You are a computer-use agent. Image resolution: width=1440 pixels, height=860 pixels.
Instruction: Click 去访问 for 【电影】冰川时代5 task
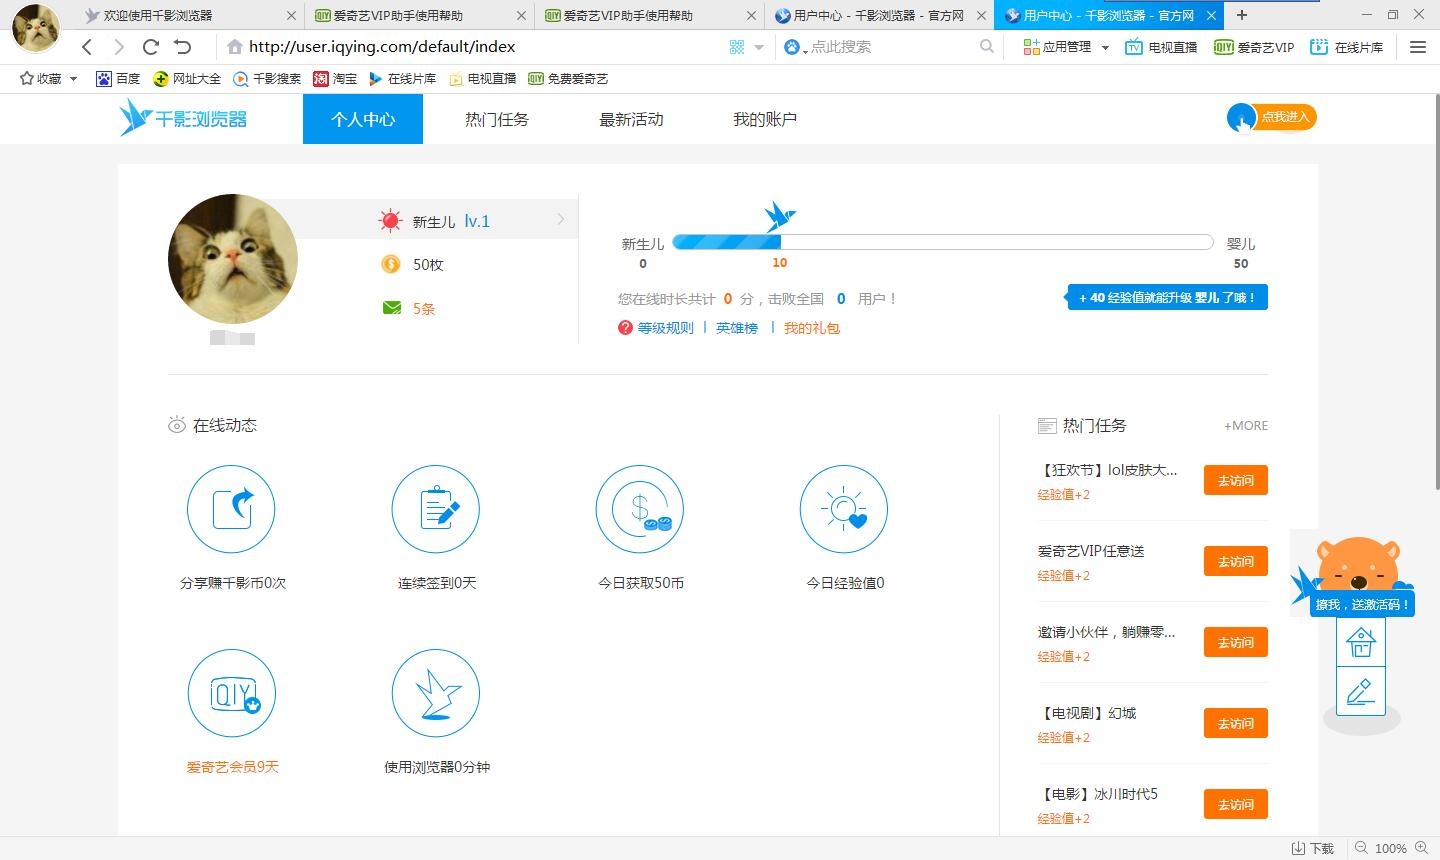tap(1236, 804)
